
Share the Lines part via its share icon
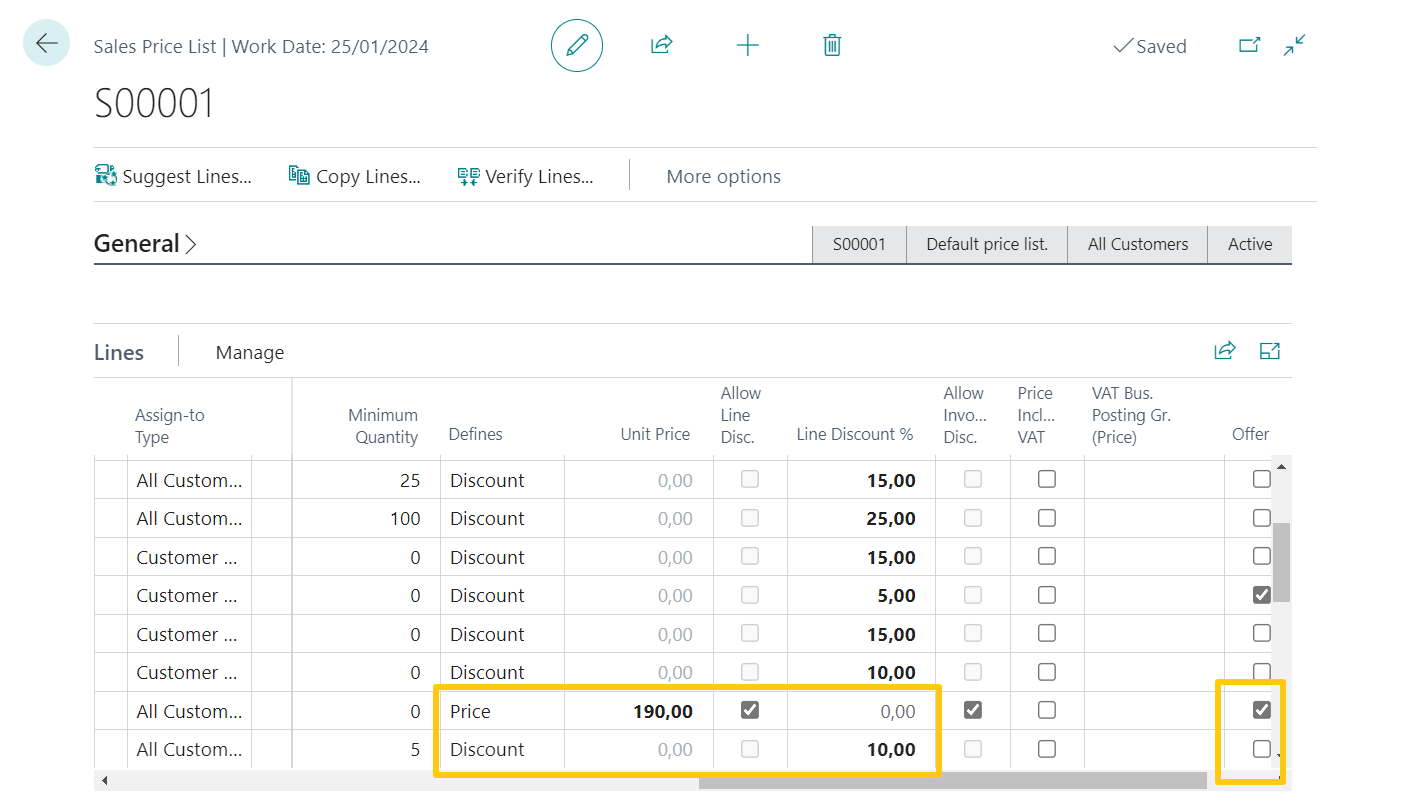[x=1225, y=351]
